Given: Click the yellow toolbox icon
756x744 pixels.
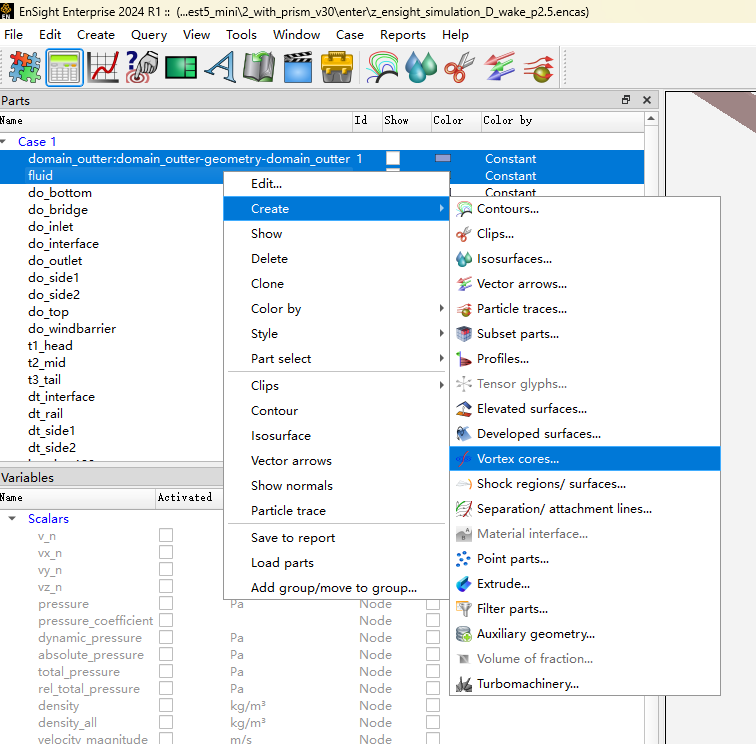Looking at the screenshot, I should [x=337, y=68].
